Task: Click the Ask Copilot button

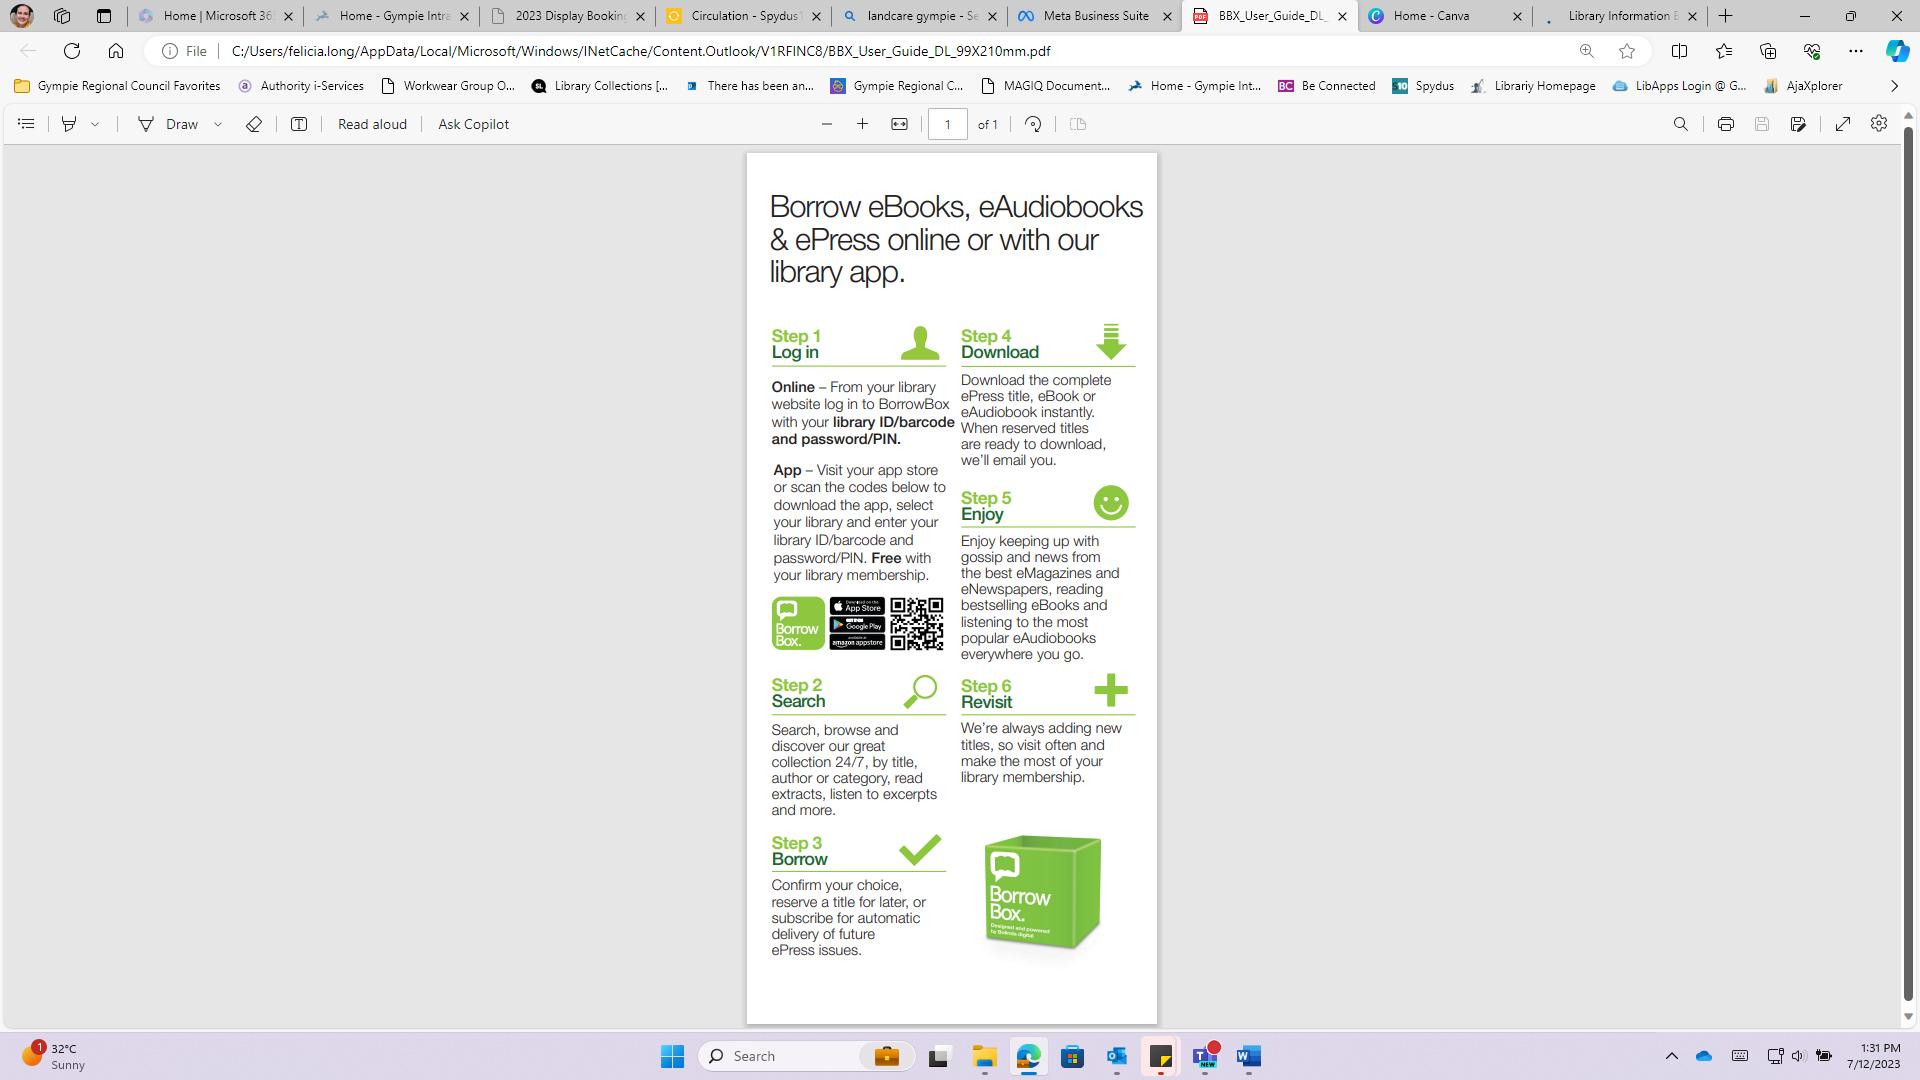Action: point(473,124)
